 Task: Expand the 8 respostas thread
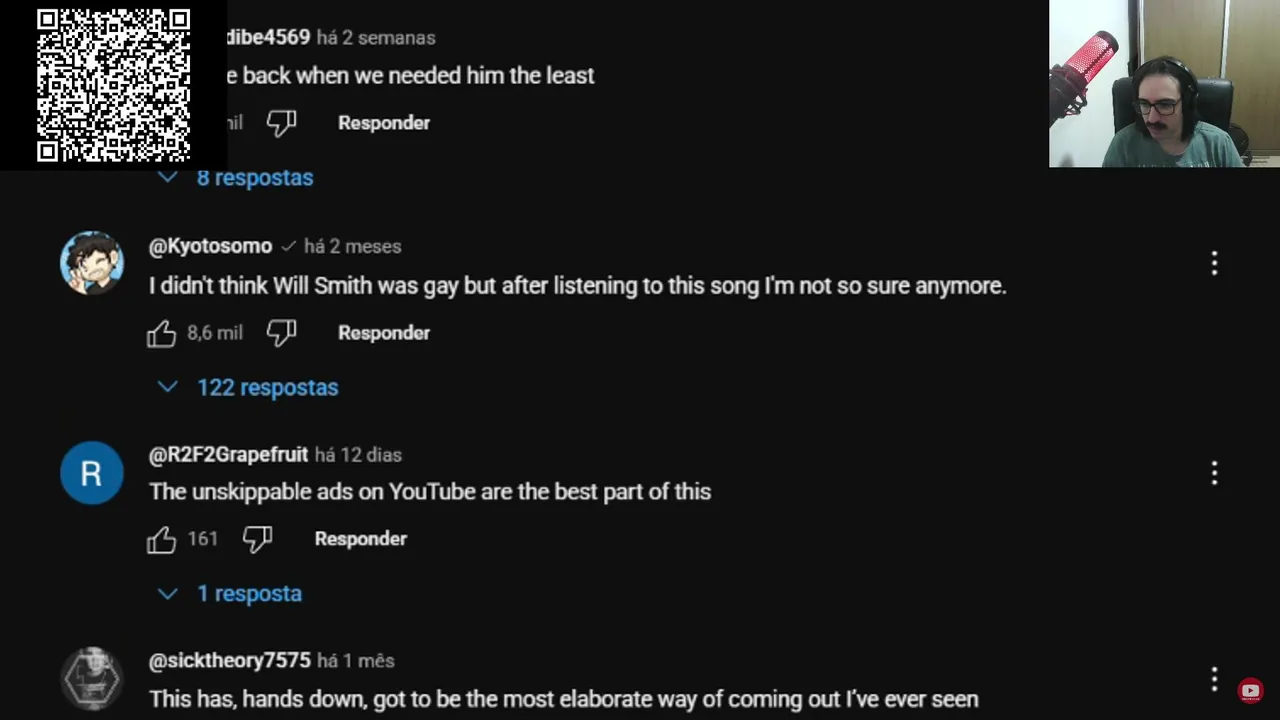pos(236,178)
